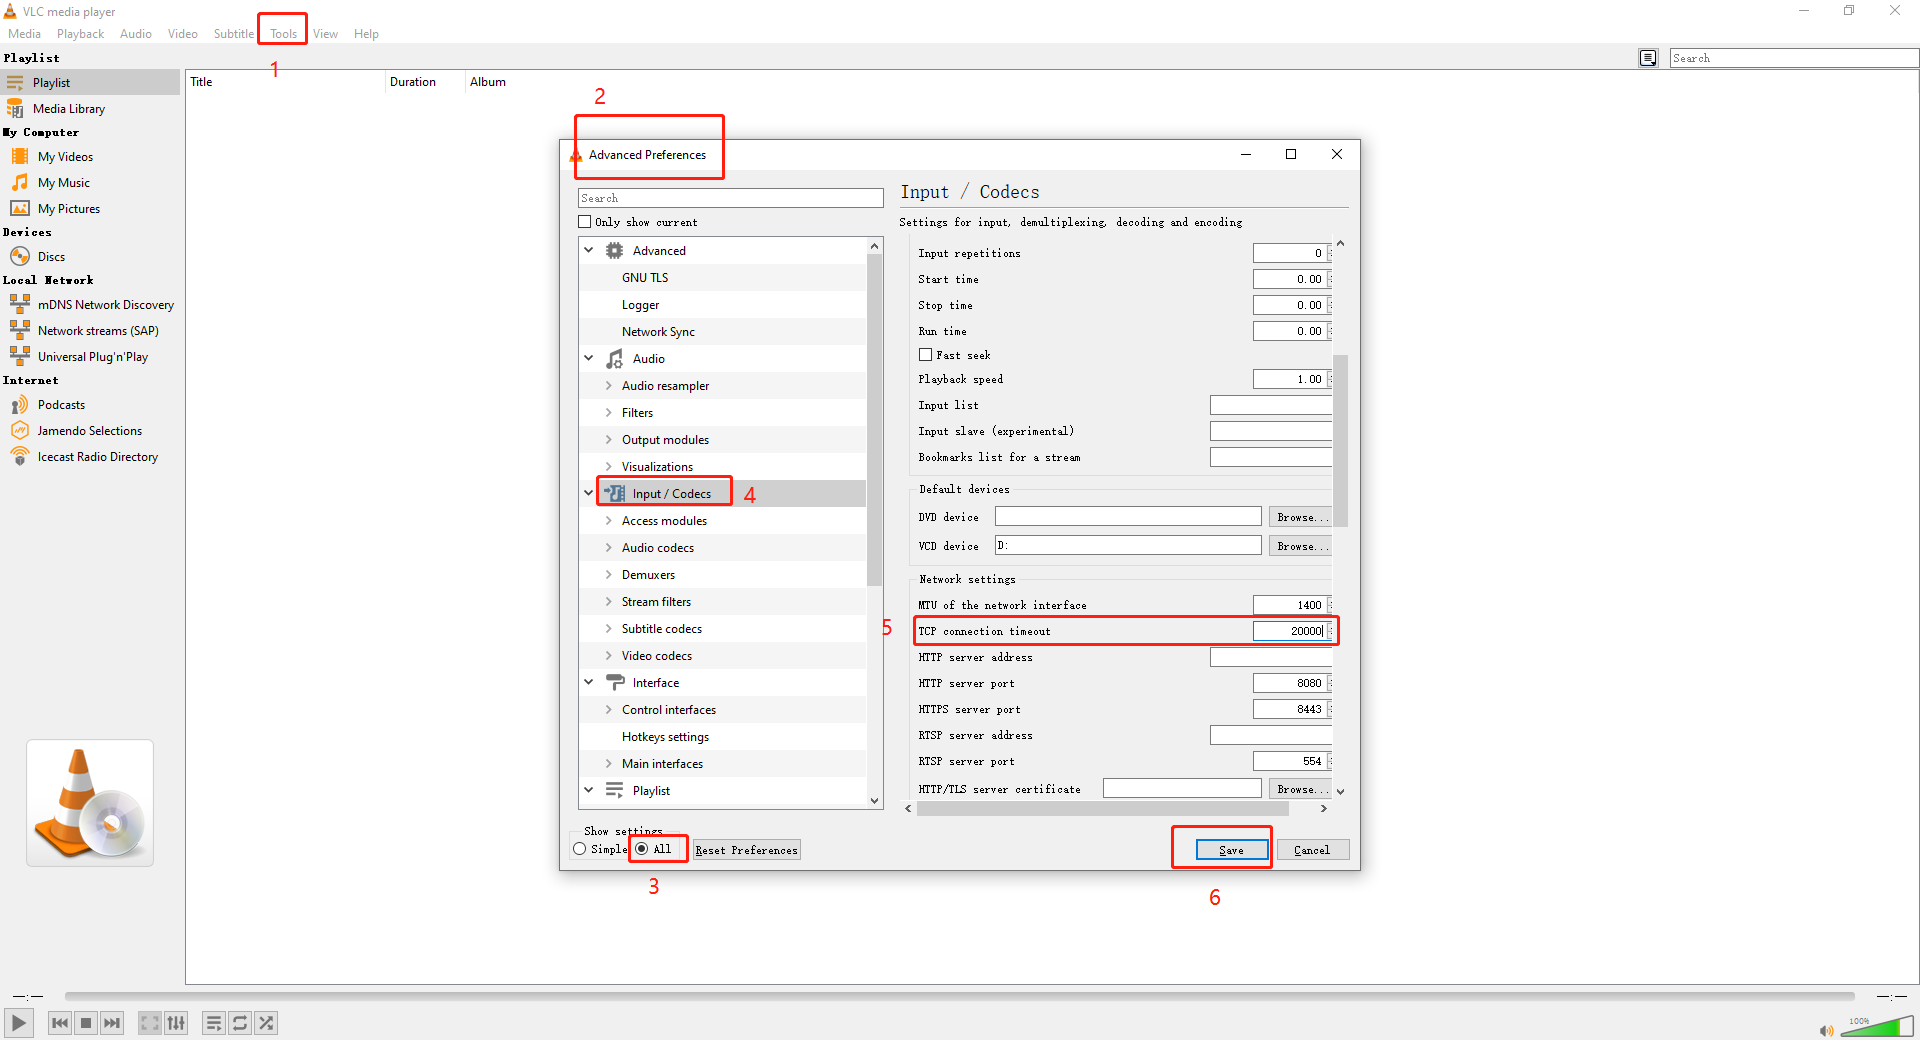Open My Music in sidebar
1920x1040 pixels.
[63, 182]
